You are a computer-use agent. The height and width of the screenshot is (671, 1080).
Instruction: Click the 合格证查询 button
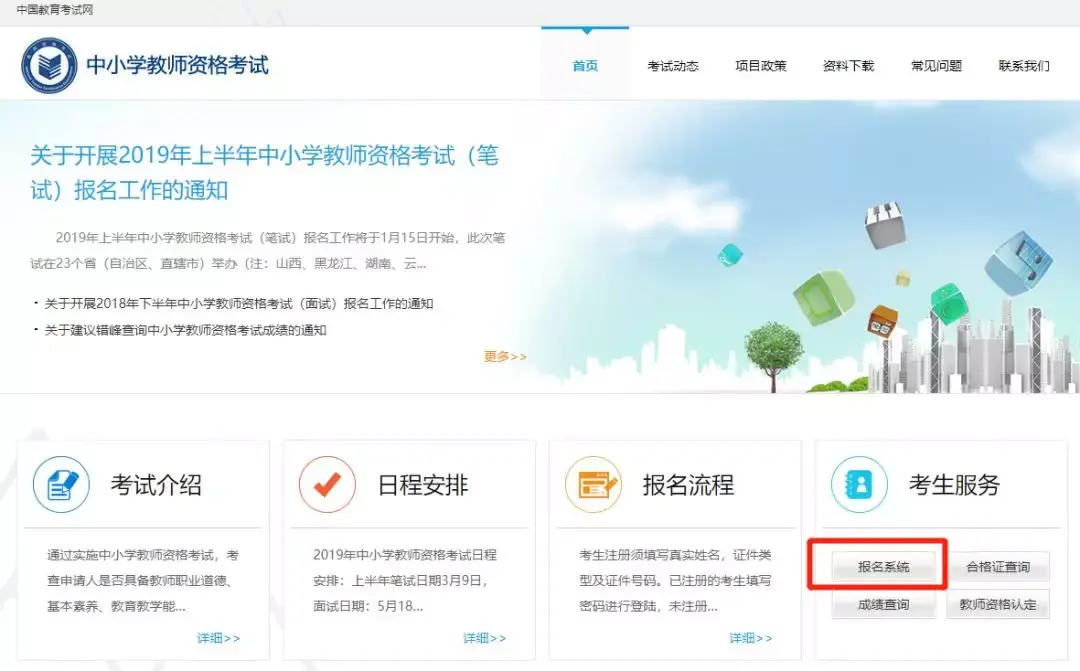pyautogui.click(x=998, y=567)
